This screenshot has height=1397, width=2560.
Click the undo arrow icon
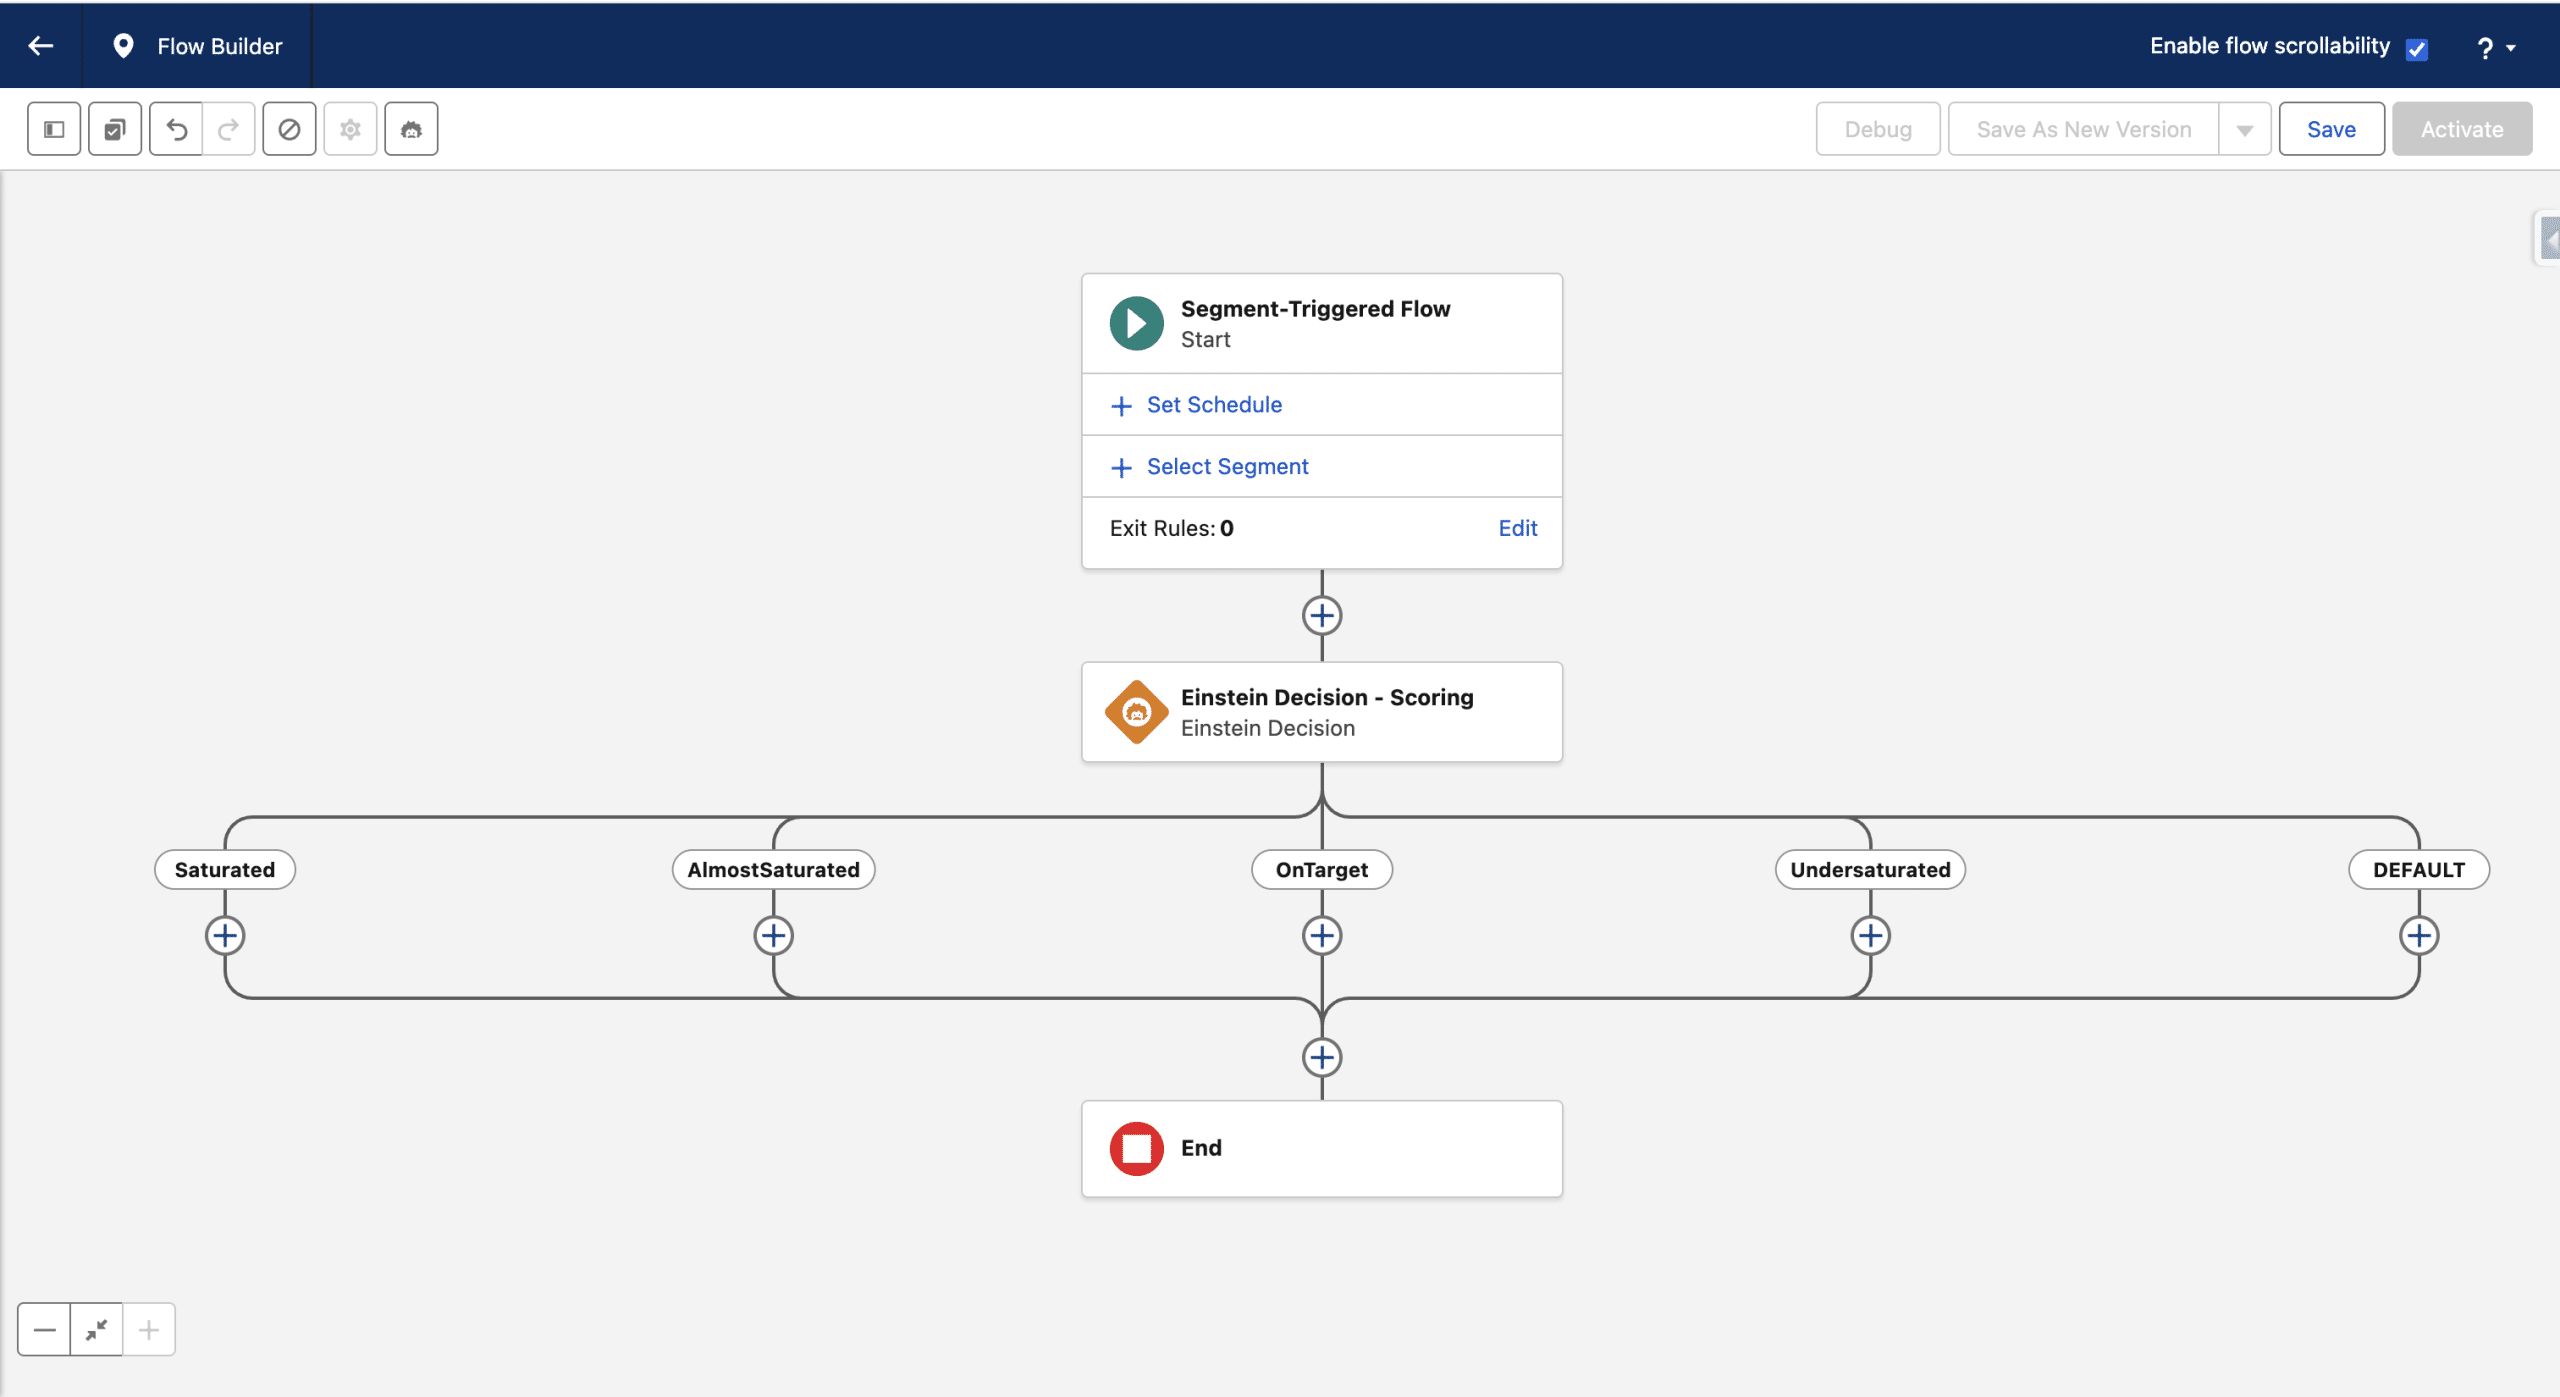tap(176, 129)
